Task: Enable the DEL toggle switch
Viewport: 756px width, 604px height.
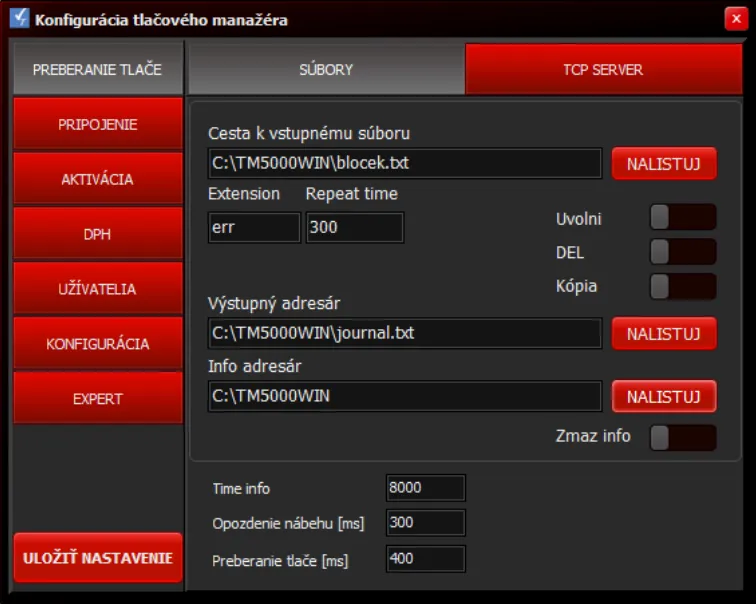Action: tap(683, 252)
